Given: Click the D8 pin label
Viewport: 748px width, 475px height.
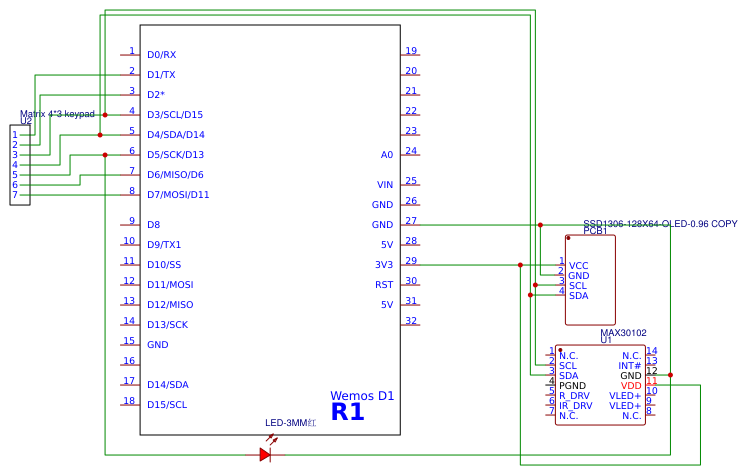Looking at the screenshot, I should 153,225.
